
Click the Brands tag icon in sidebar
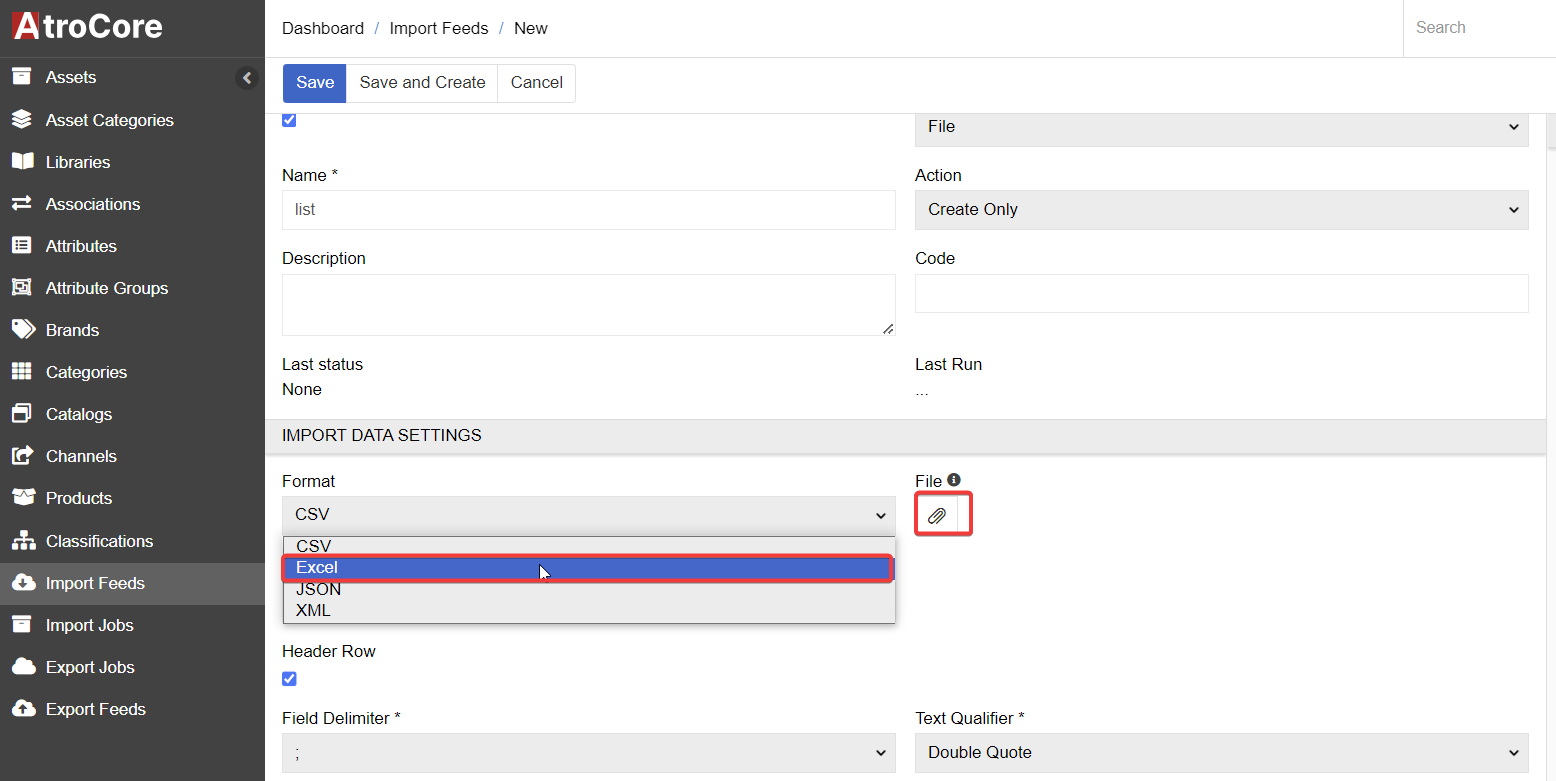22,330
